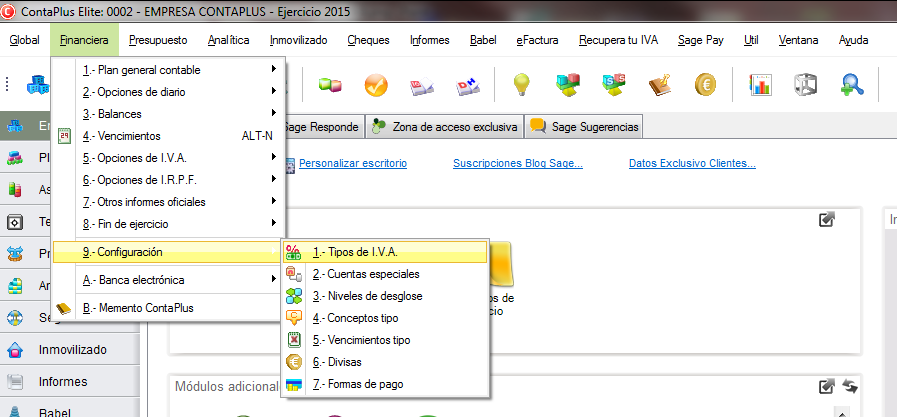Click the D-H book toolbar icon
Screen dimensions: 897x417
469,86
